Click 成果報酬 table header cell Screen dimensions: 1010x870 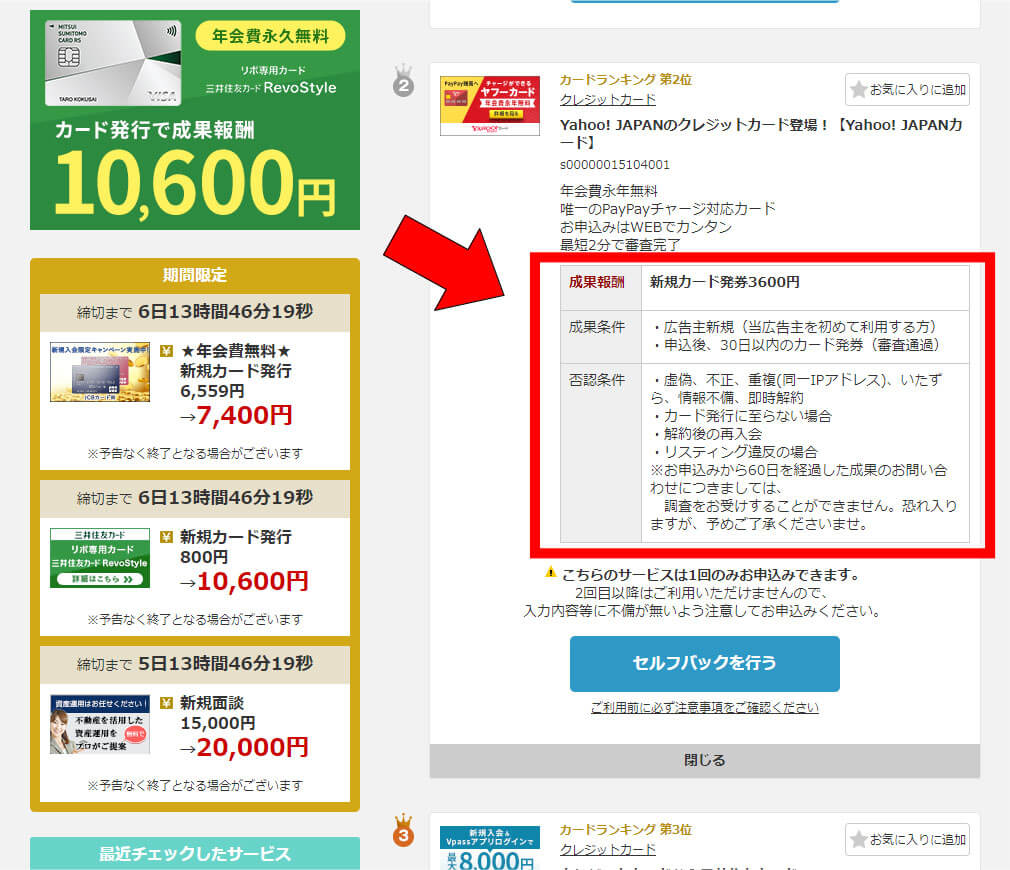pyautogui.click(x=600, y=288)
